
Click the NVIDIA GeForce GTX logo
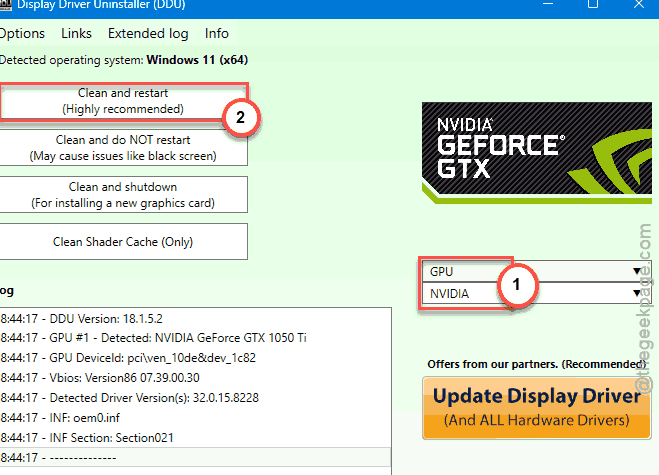click(x=537, y=153)
